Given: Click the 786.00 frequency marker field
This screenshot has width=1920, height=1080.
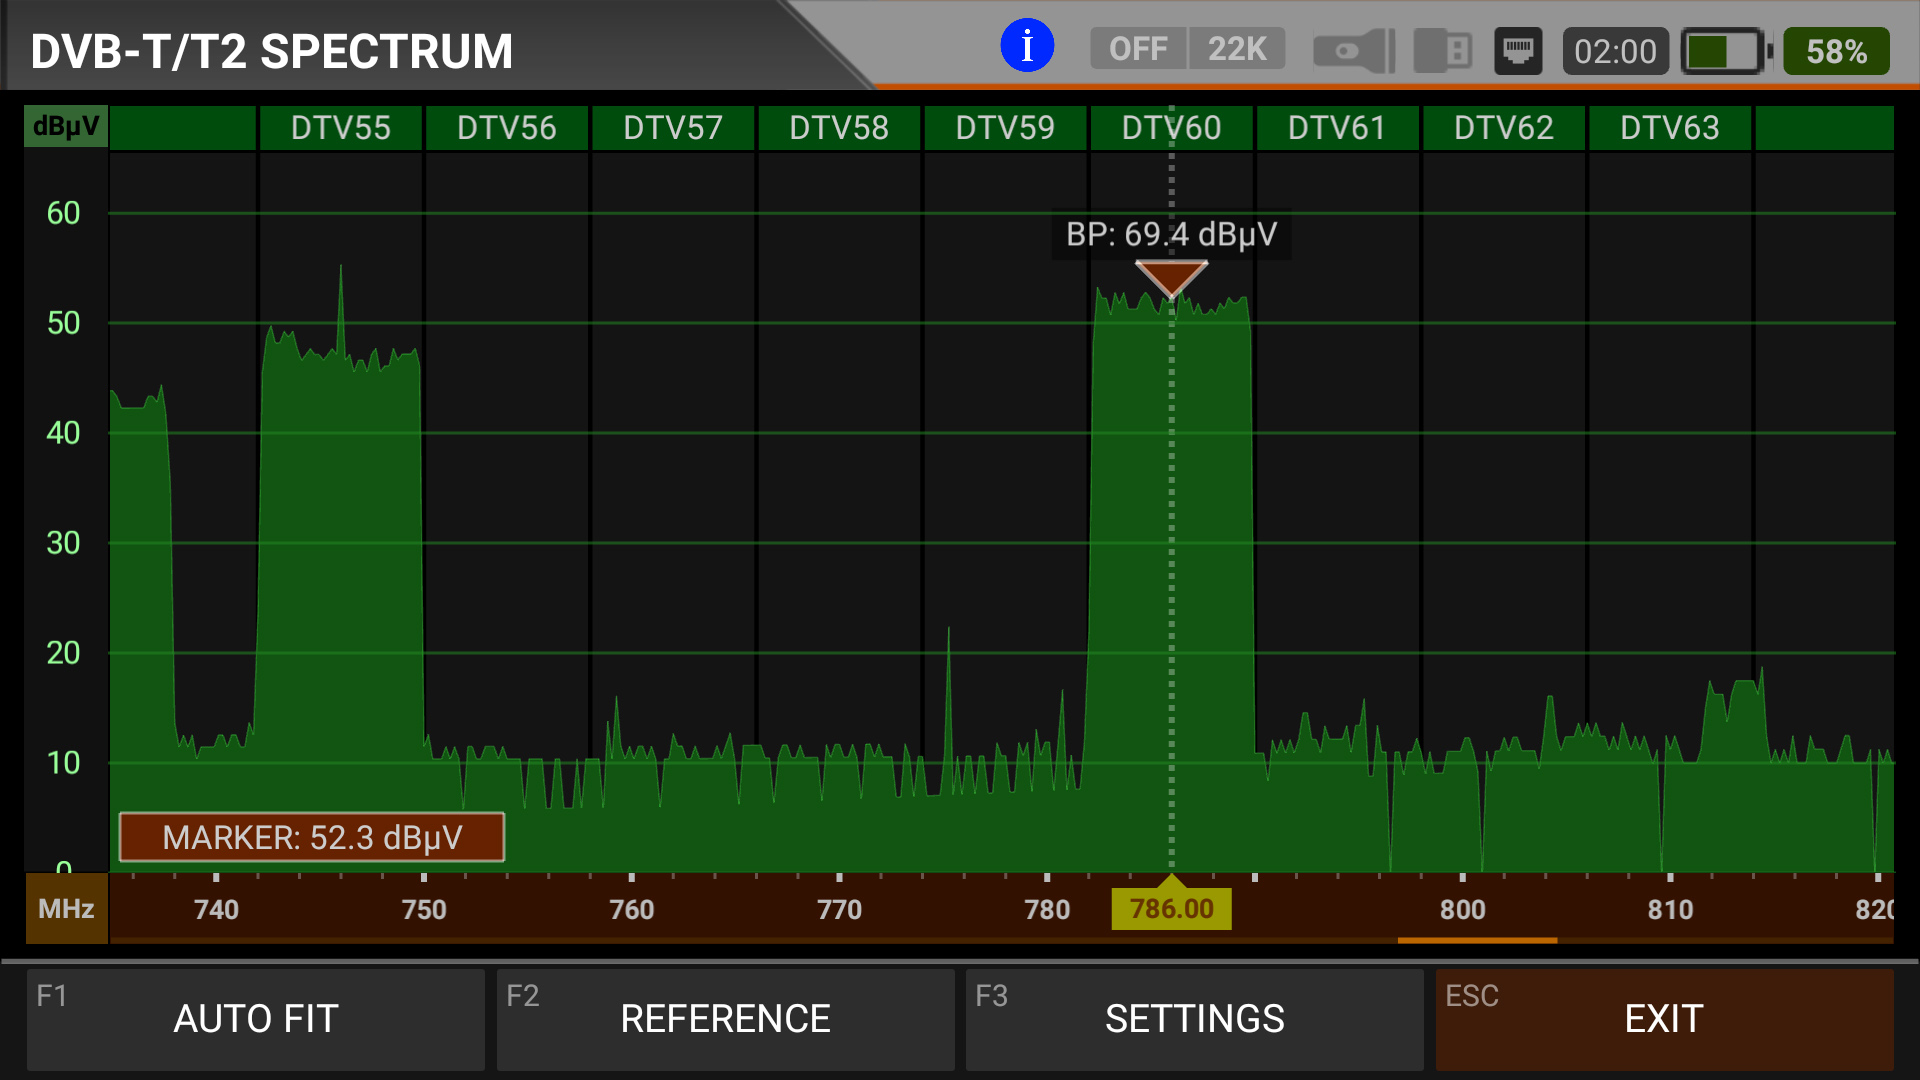Looking at the screenshot, I should tap(1171, 909).
